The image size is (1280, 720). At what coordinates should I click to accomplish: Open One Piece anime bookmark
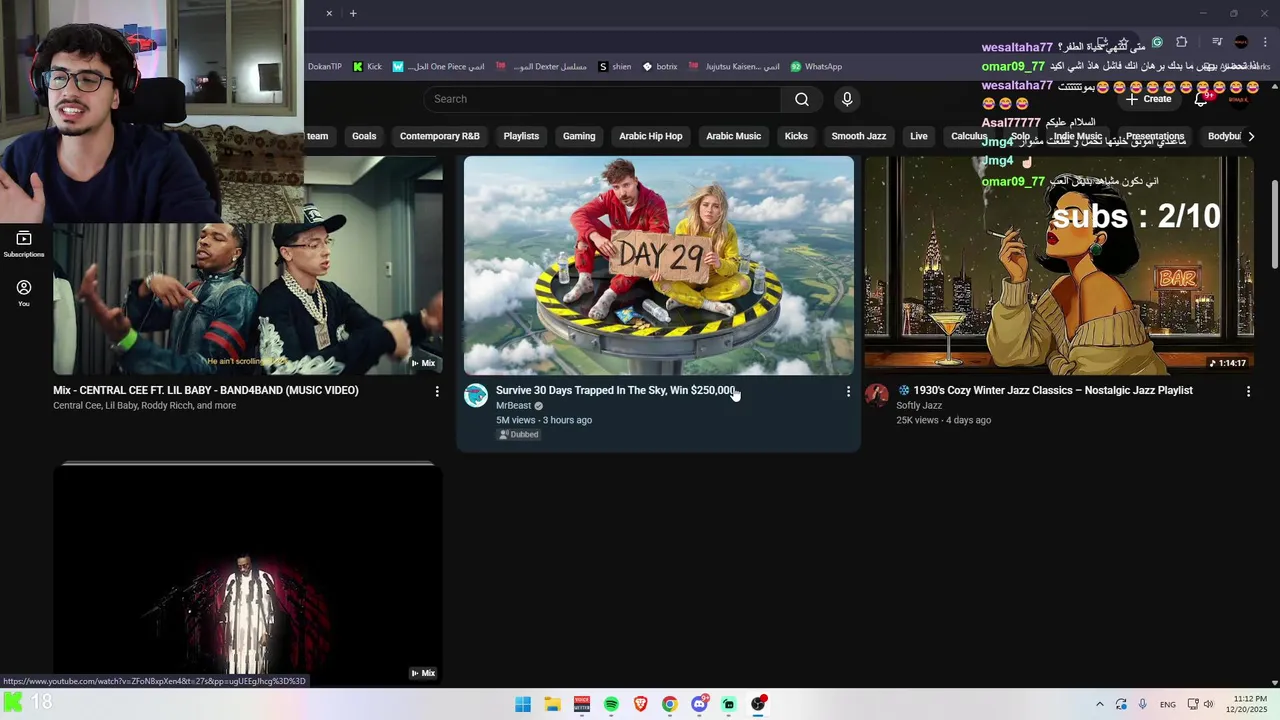438,67
